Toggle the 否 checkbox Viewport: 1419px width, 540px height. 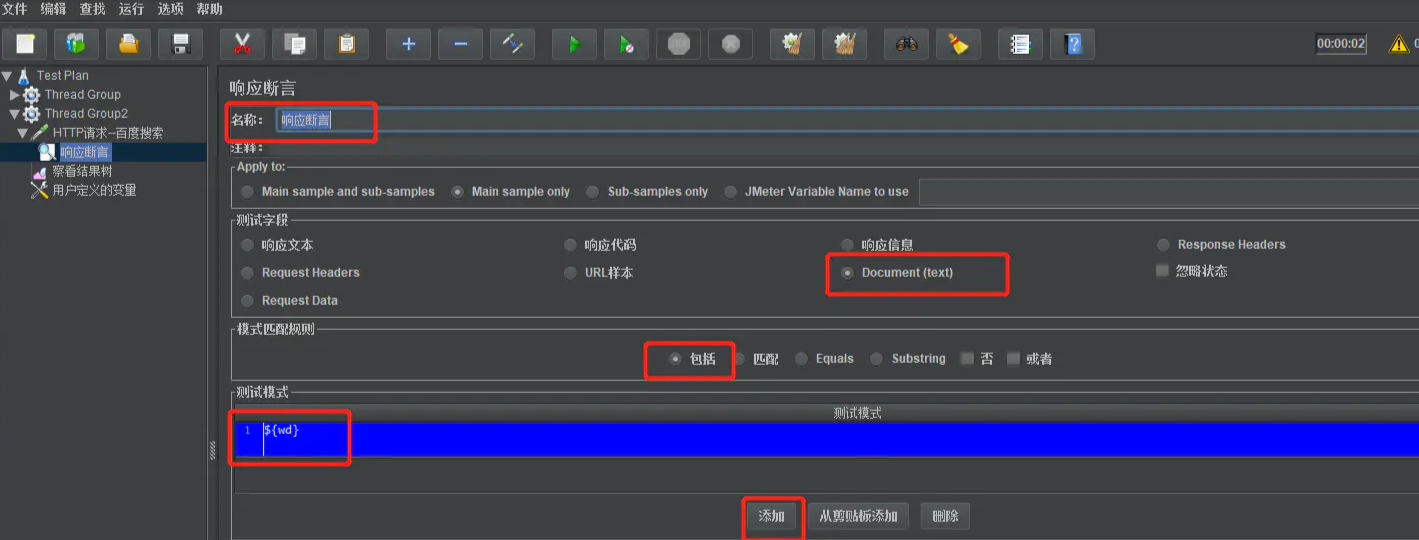[967, 359]
